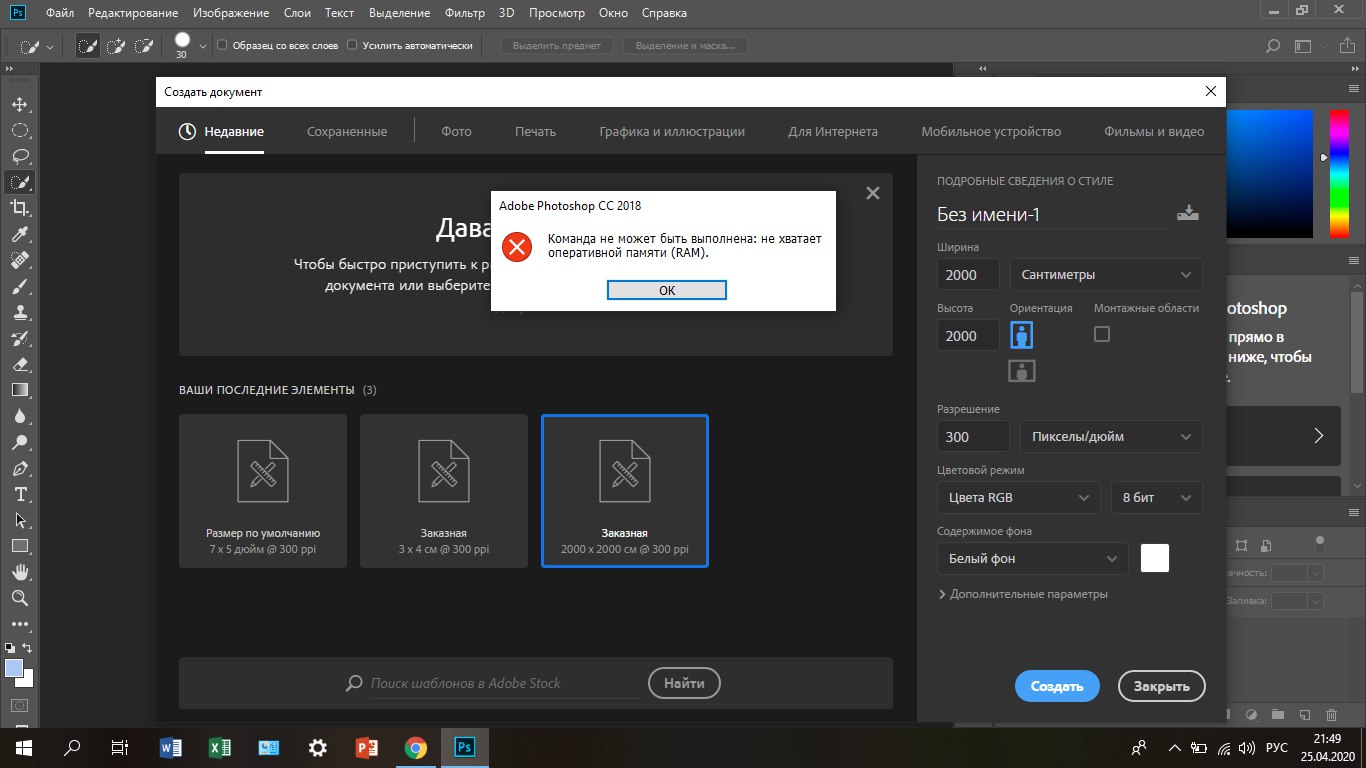Open the 'Фильтр' menu
Screen dimensions: 1366x768
click(465, 13)
